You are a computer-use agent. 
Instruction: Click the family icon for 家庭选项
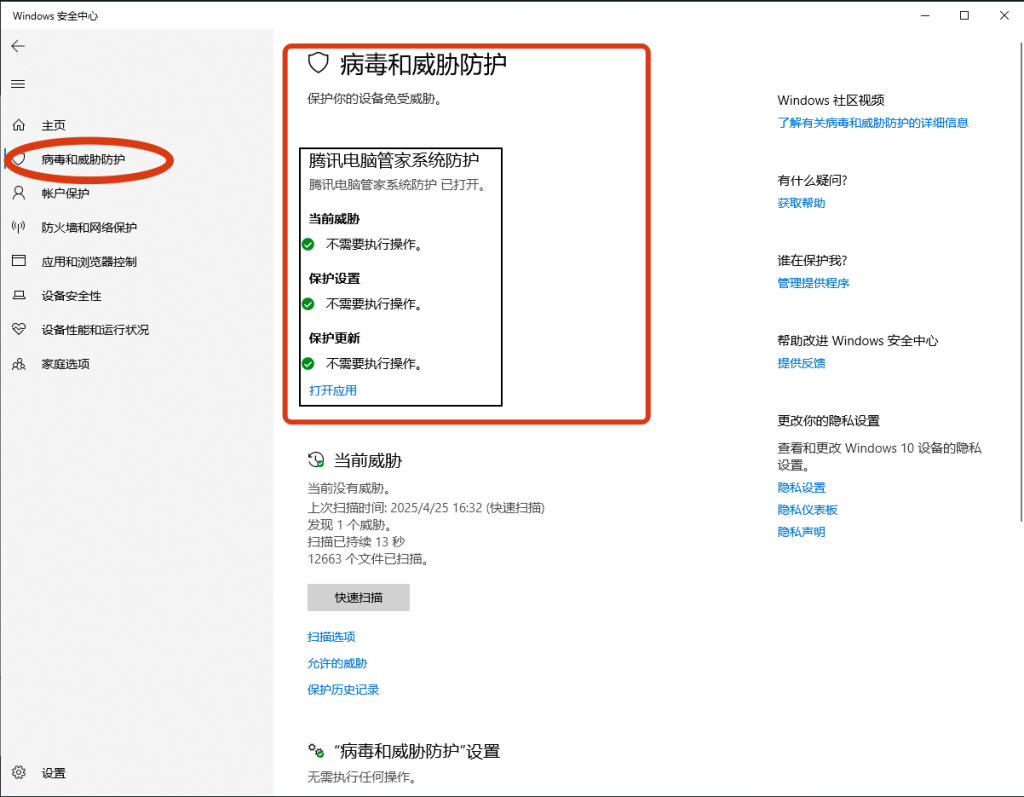coord(19,364)
